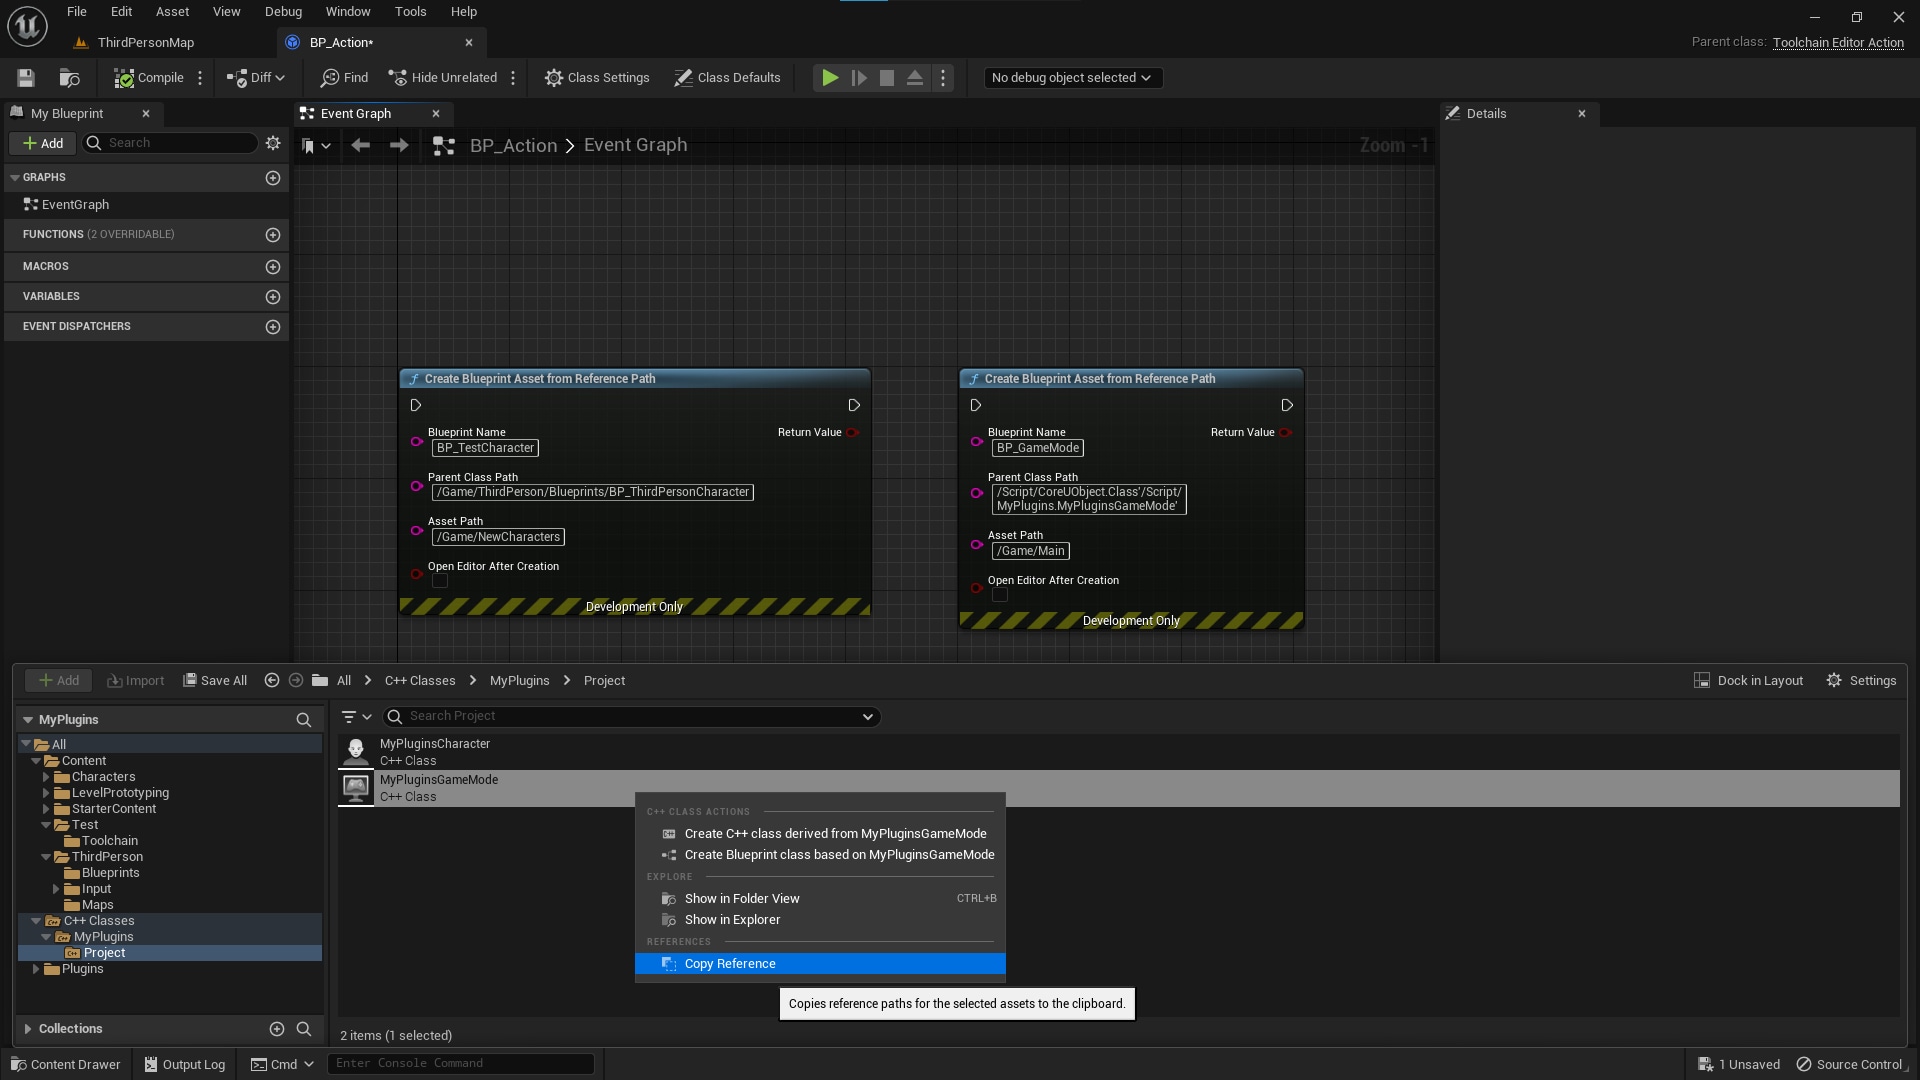Click Save All in the Content Browser
1920x1080 pixels.
(x=214, y=680)
